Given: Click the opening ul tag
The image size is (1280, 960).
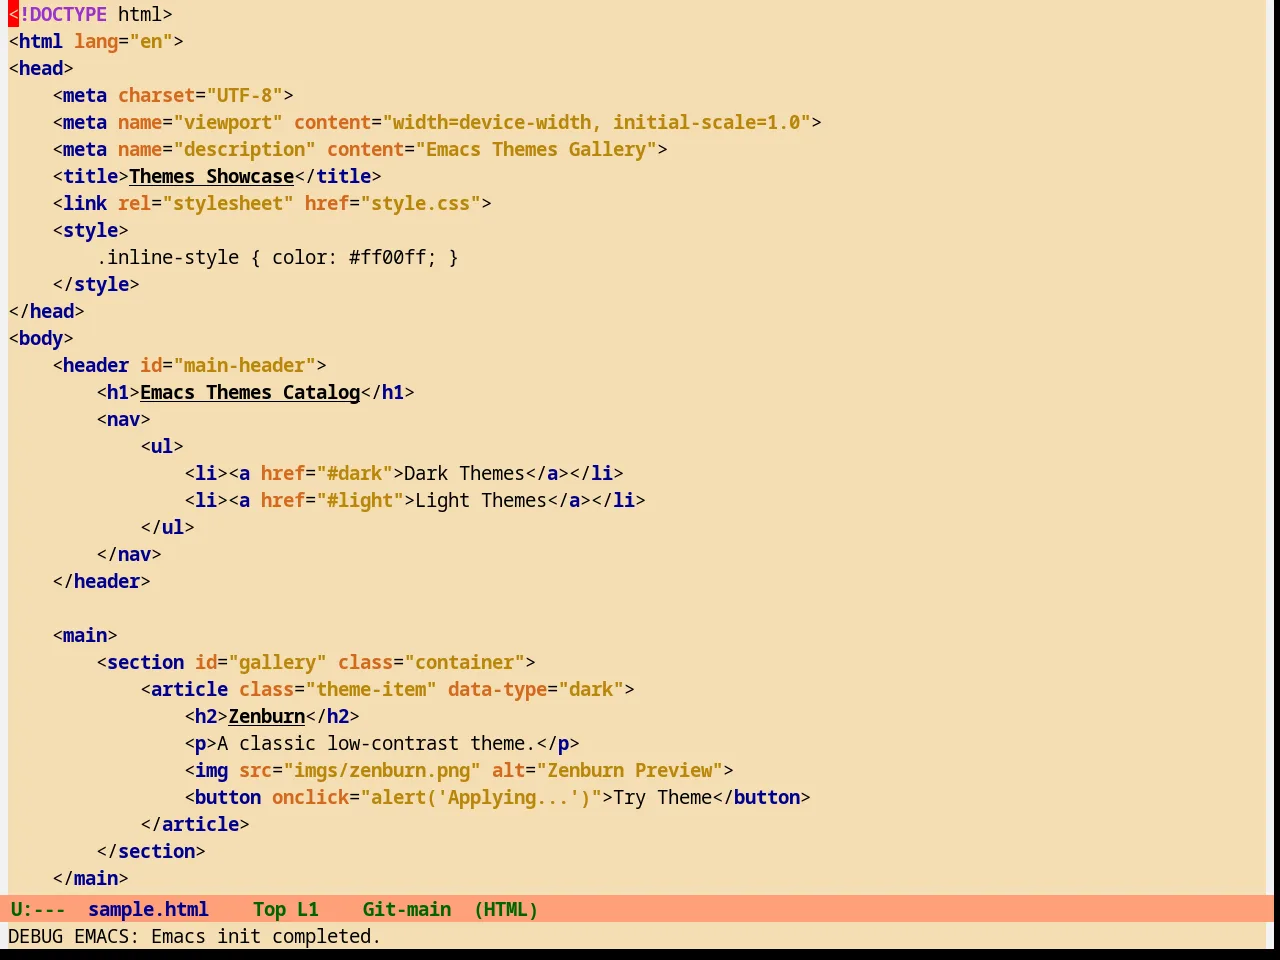Looking at the screenshot, I should (162, 446).
